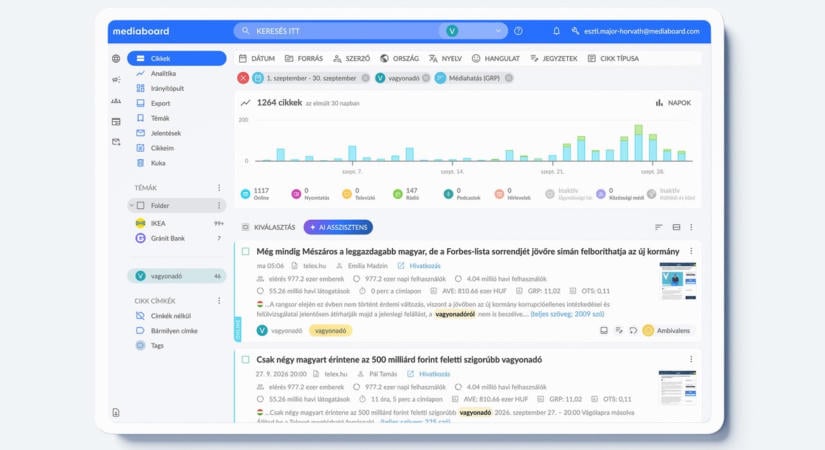Open the ORSZÁG filter dropdown
This screenshot has height=450, width=825.
pos(399,58)
